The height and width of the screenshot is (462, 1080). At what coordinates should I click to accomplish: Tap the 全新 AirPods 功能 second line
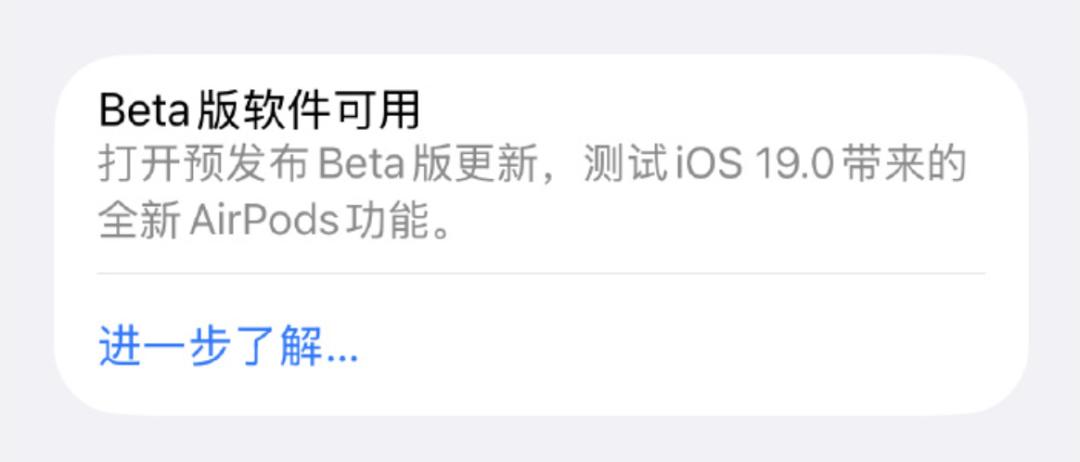(276, 222)
